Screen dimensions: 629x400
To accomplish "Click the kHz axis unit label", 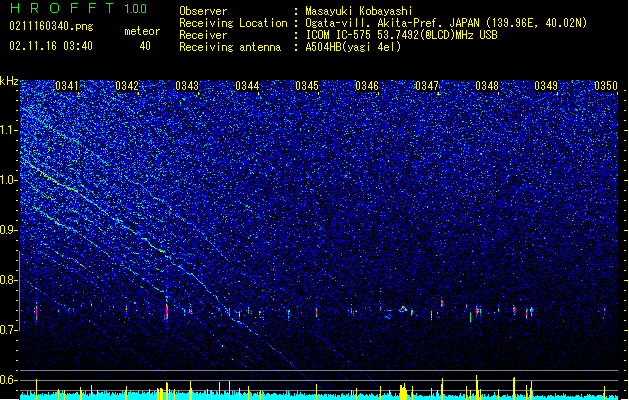I will coord(9,81).
